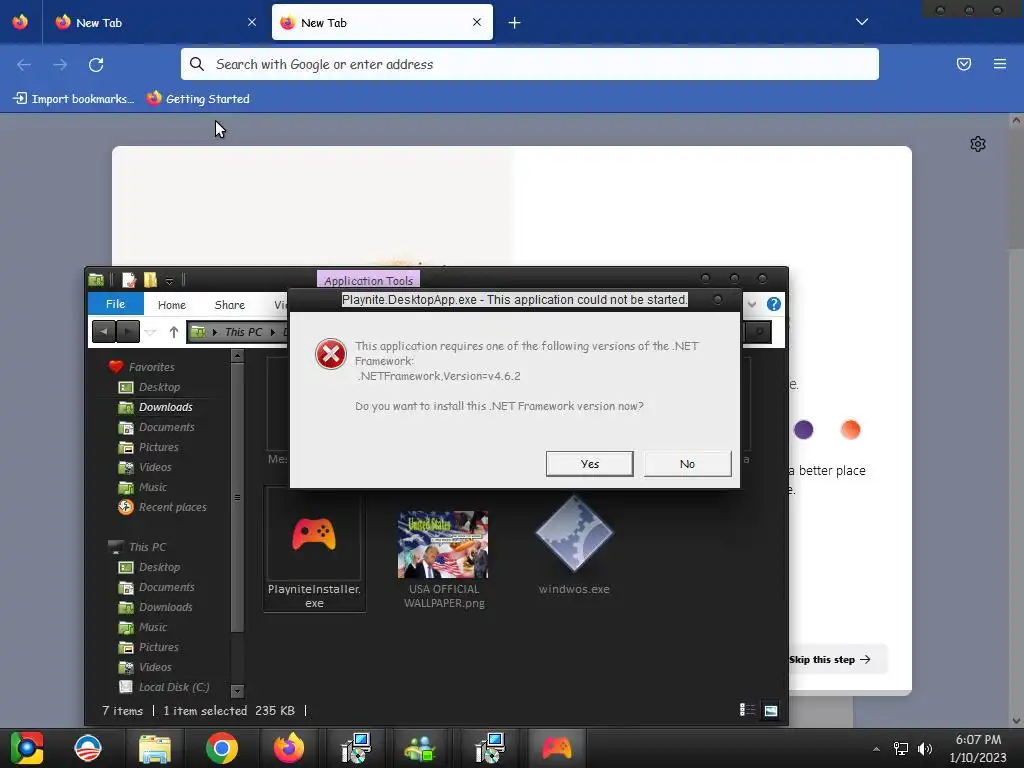Expand the Explorer ribbon chevron
This screenshot has height=768, width=1024.
(x=752, y=304)
